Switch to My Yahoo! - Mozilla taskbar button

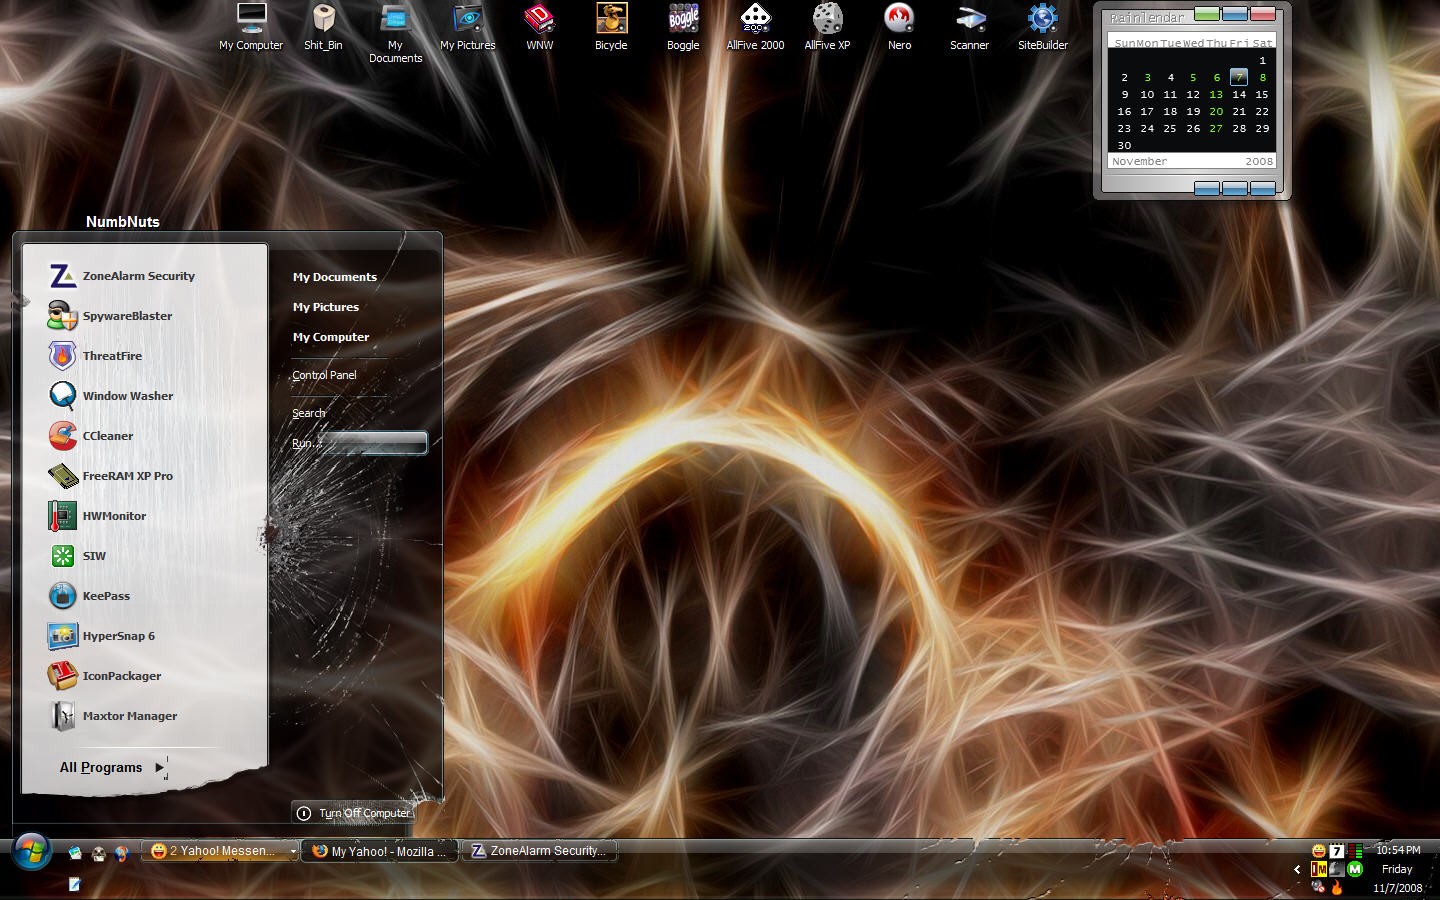pos(380,851)
